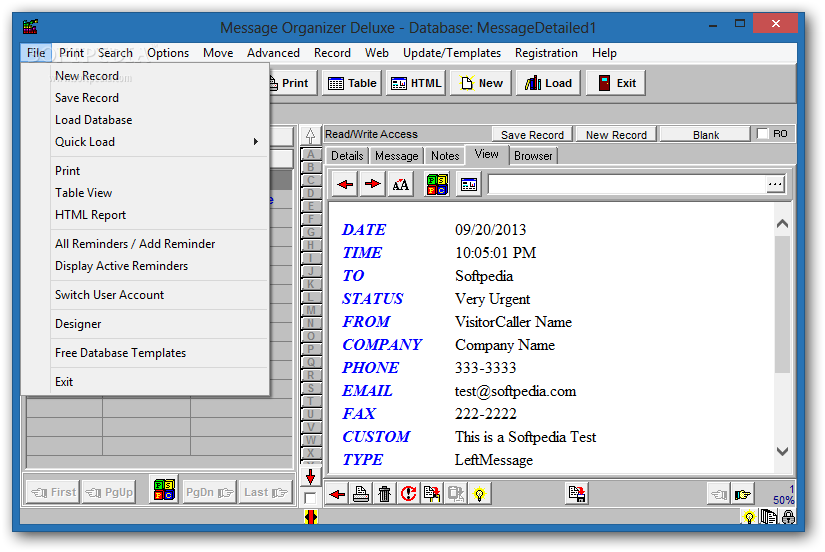Choose New Record from File menu

[x=159, y=76]
